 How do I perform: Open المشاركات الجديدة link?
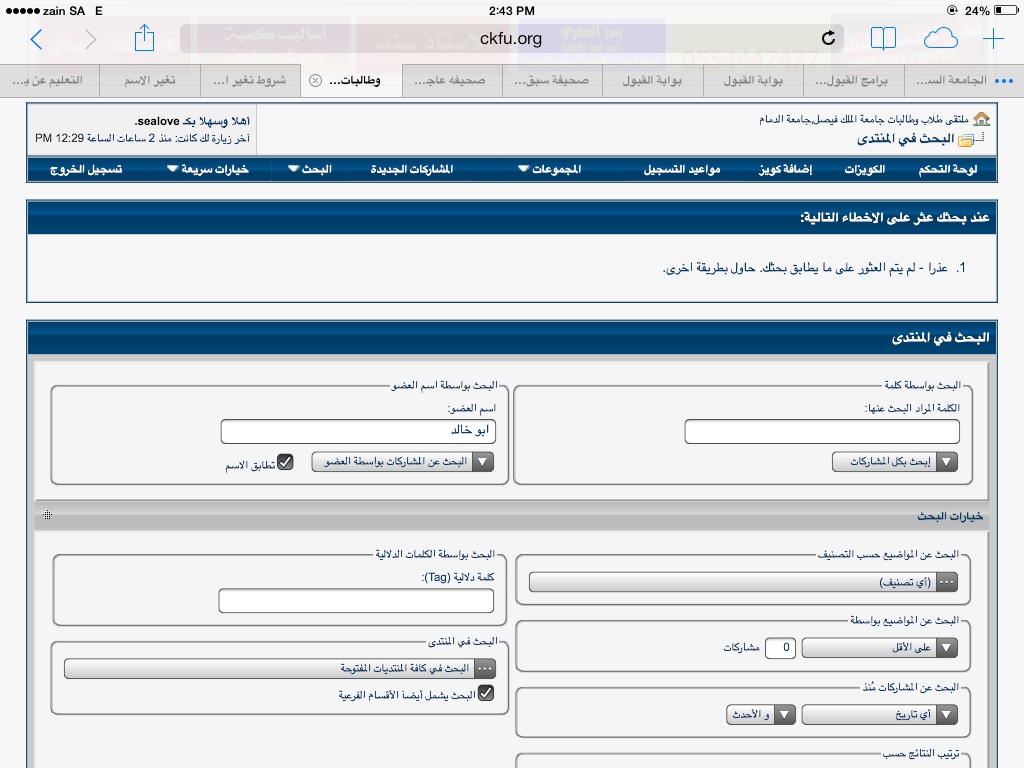[x=411, y=169]
